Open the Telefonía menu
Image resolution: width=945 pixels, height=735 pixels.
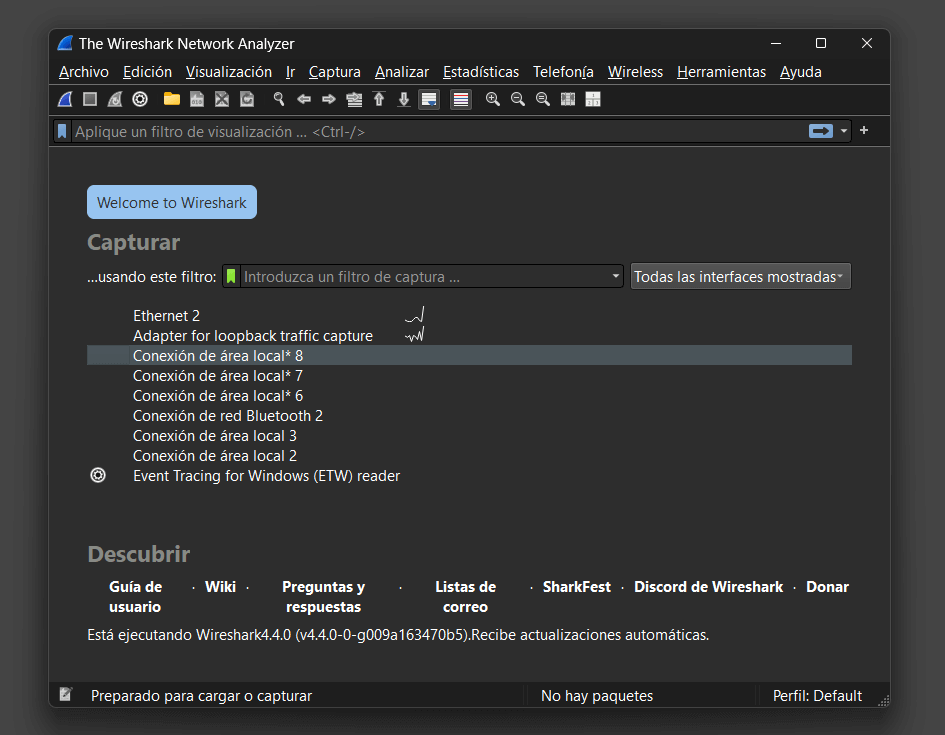coord(564,72)
